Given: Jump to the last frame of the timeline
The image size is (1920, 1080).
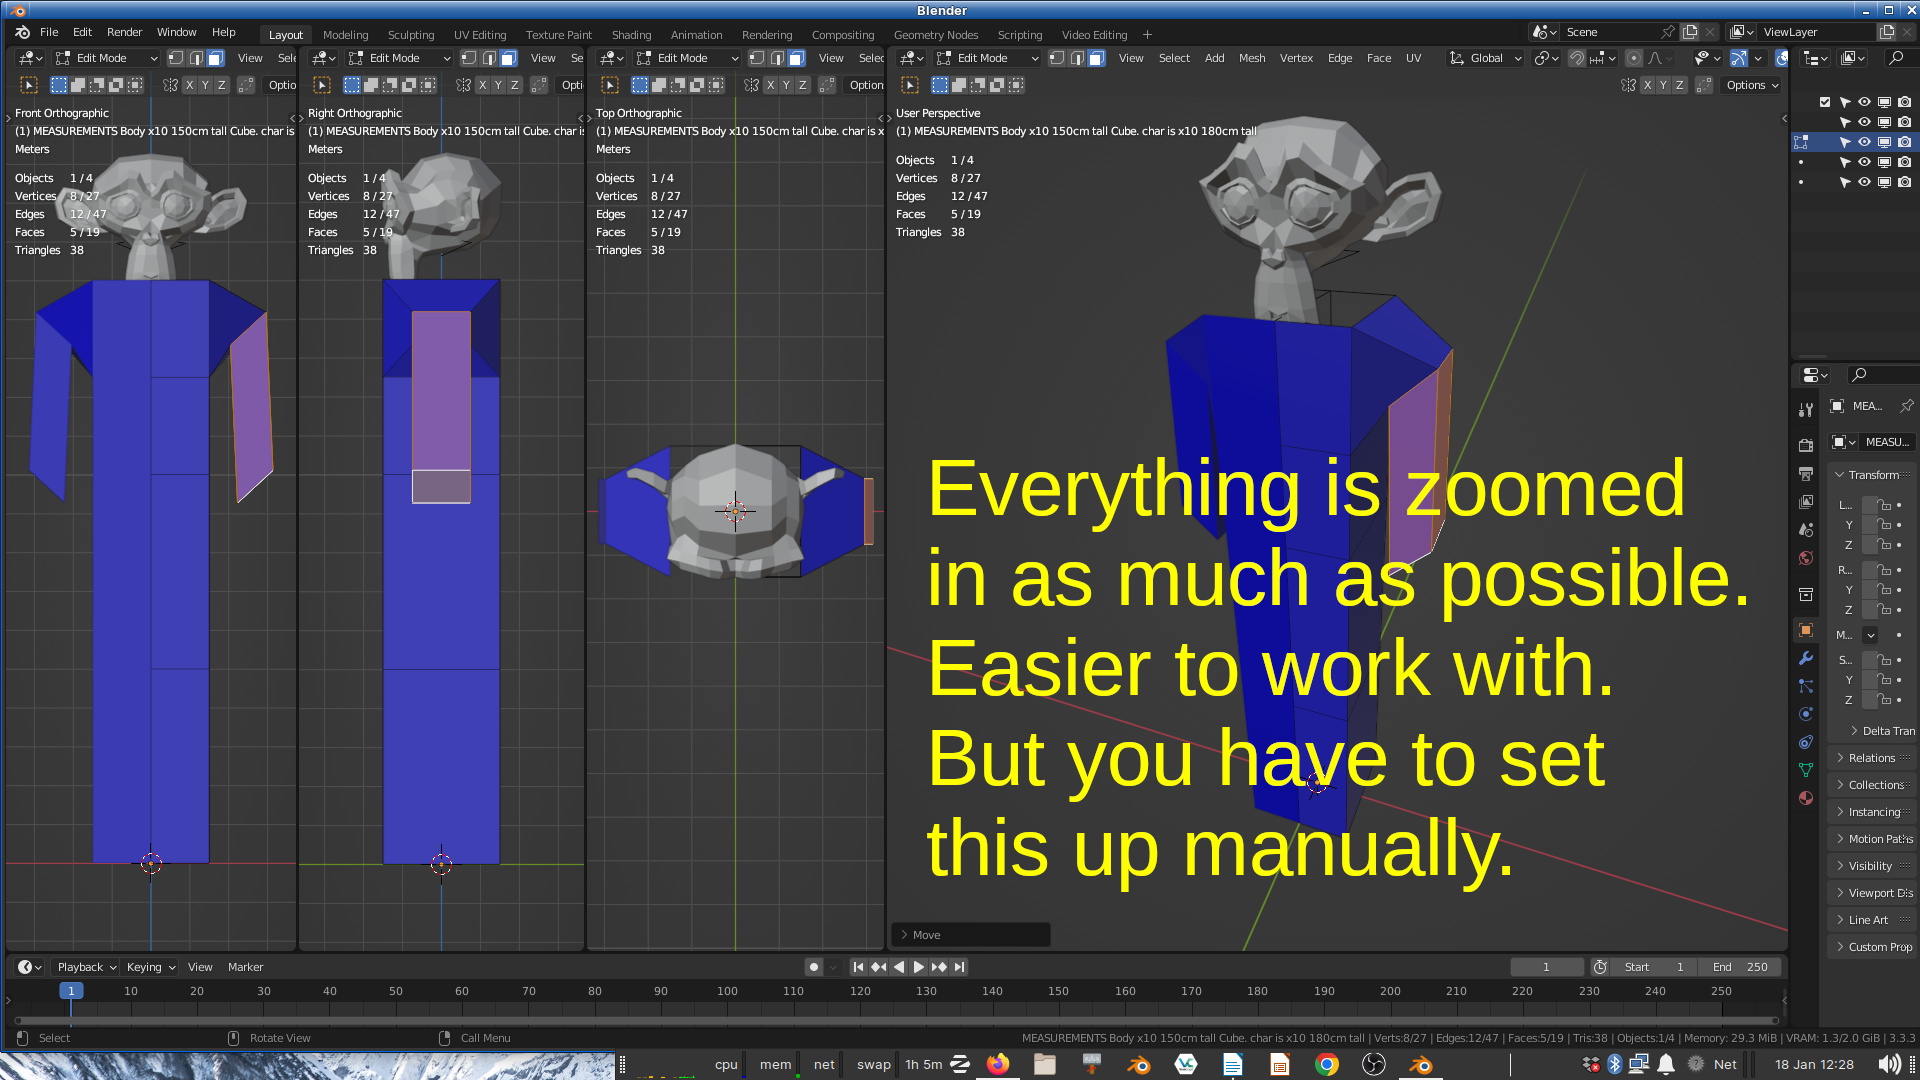Looking at the screenshot, I should pyautogui.click(x=960, y=967).
